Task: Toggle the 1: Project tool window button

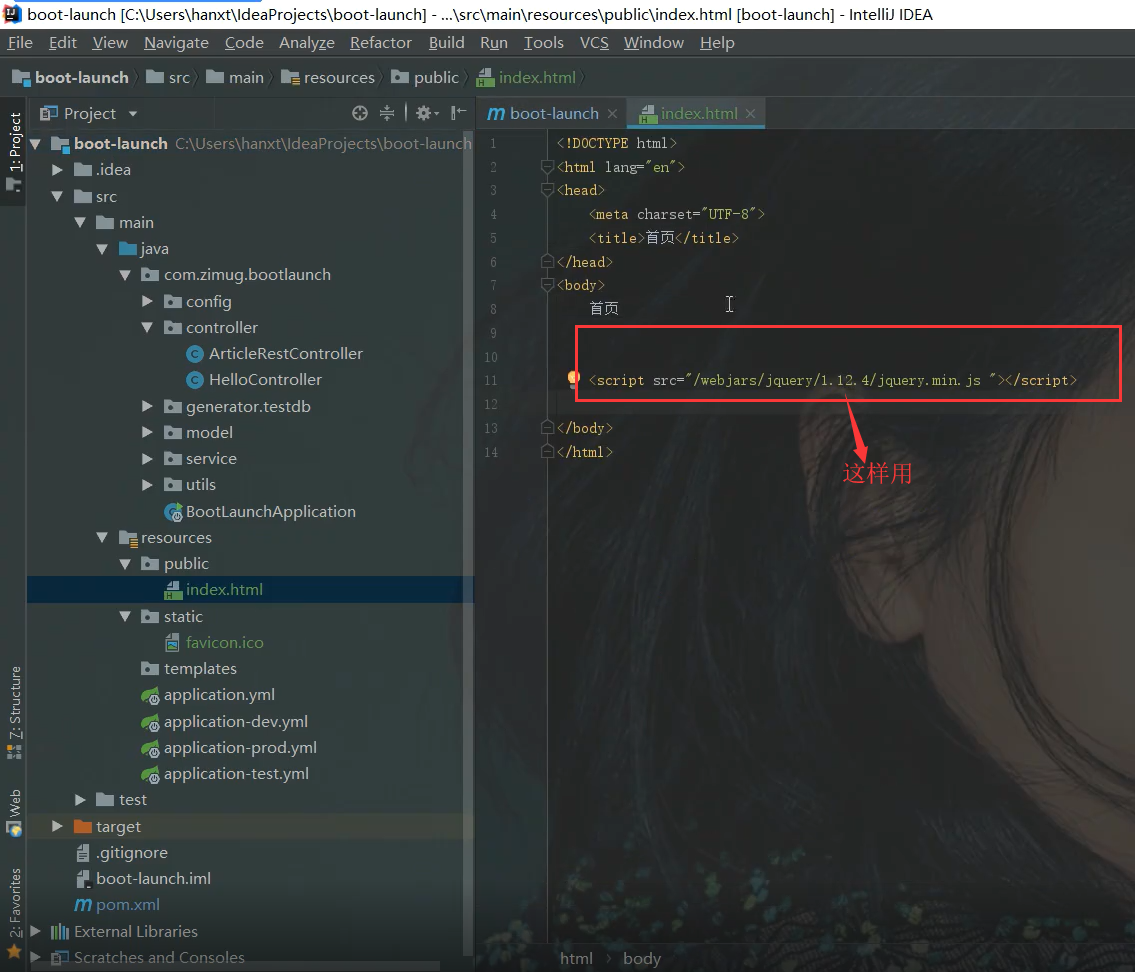Action: pyautogui.click(x=14, y=152)
